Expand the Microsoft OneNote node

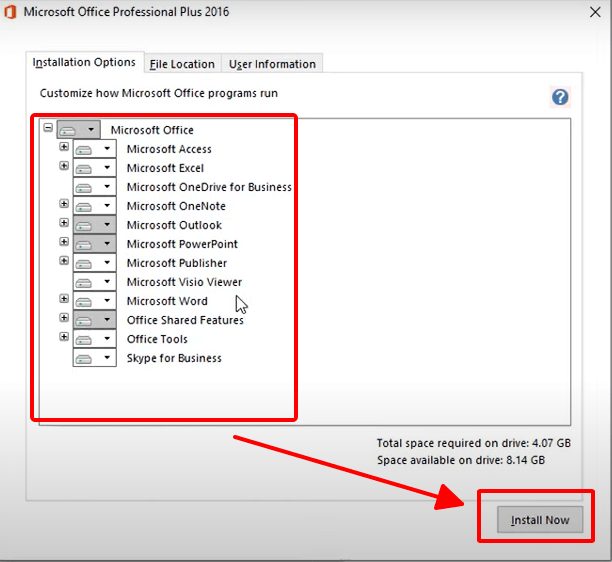coord(64,204)
